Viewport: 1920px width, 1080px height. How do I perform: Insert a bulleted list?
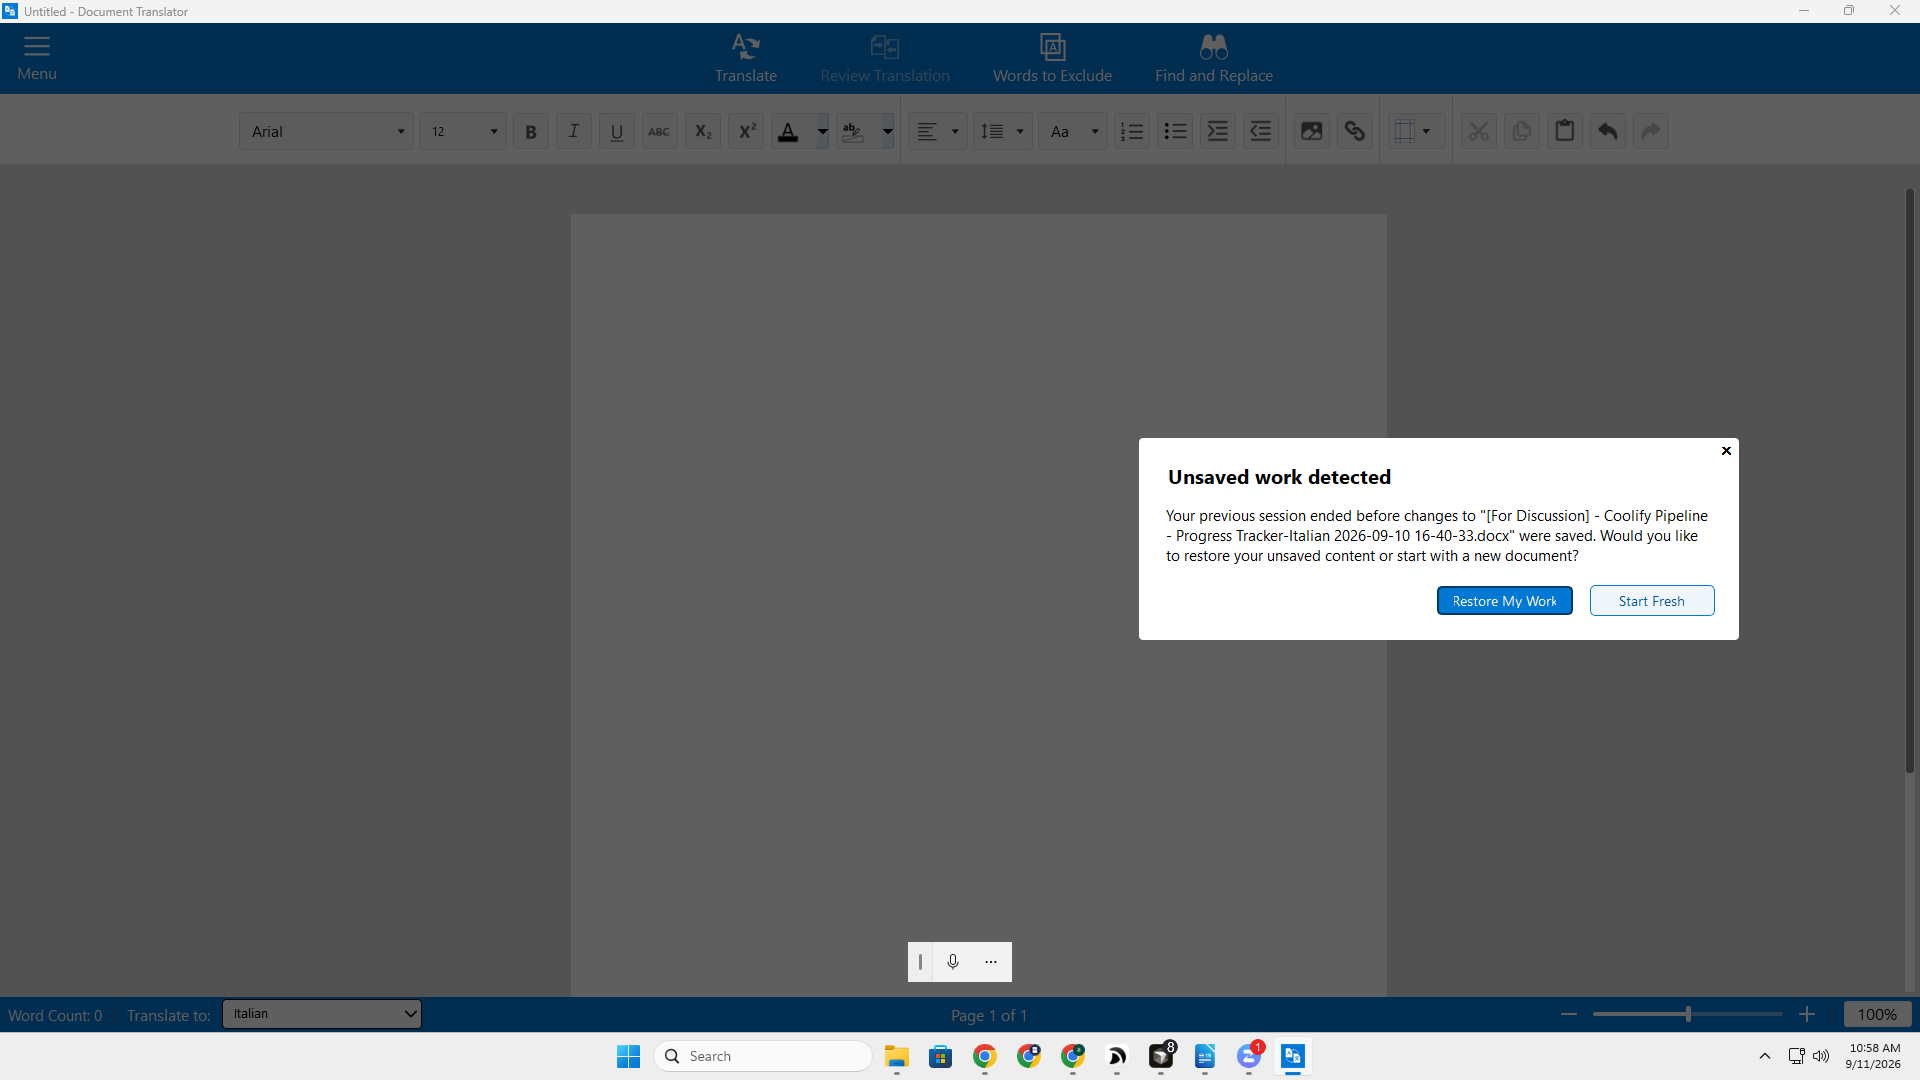tap(1175, 131)
